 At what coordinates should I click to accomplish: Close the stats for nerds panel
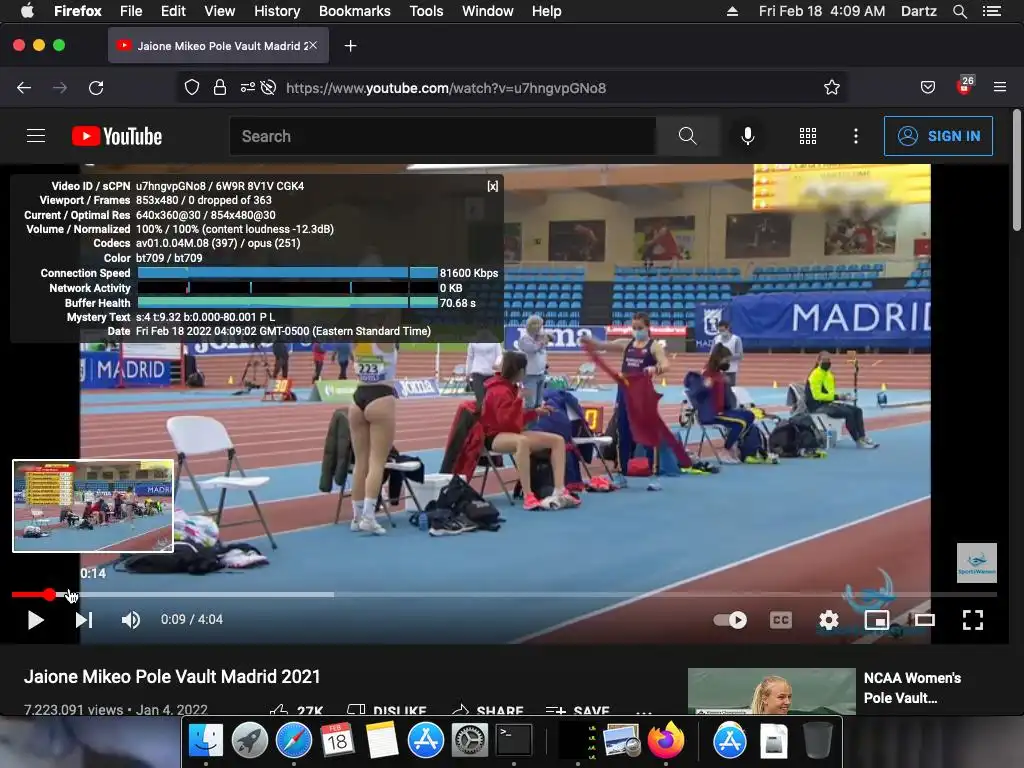(492, 186)
